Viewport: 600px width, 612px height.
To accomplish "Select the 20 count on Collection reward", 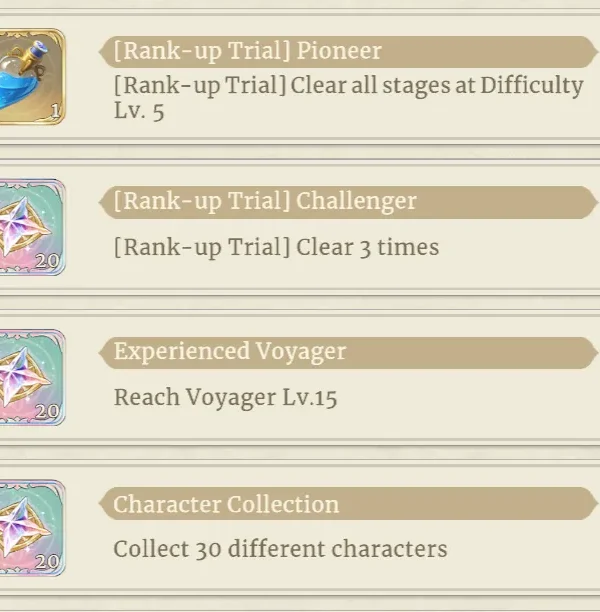I will 47,562.
